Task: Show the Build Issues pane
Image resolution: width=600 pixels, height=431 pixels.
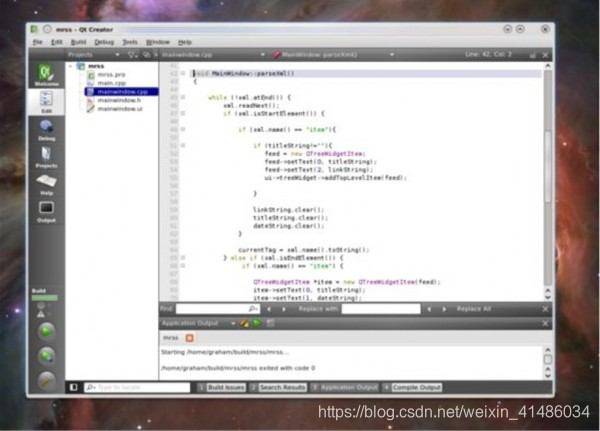Action: pyautogui.click(x=222, y=388)
